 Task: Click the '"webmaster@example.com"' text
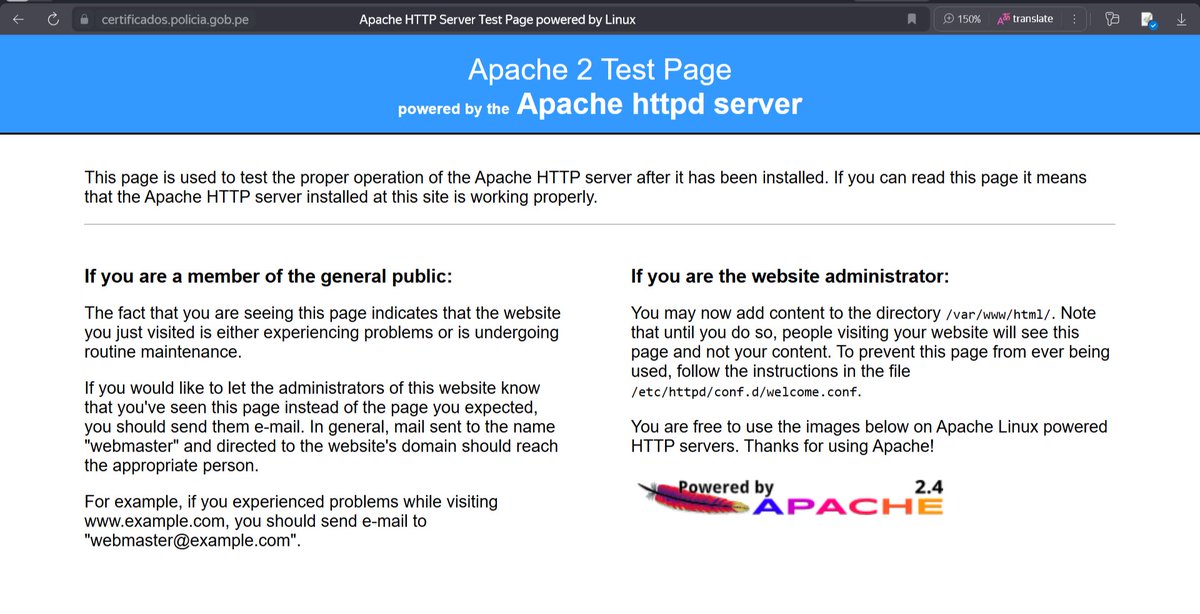(192, 540)
